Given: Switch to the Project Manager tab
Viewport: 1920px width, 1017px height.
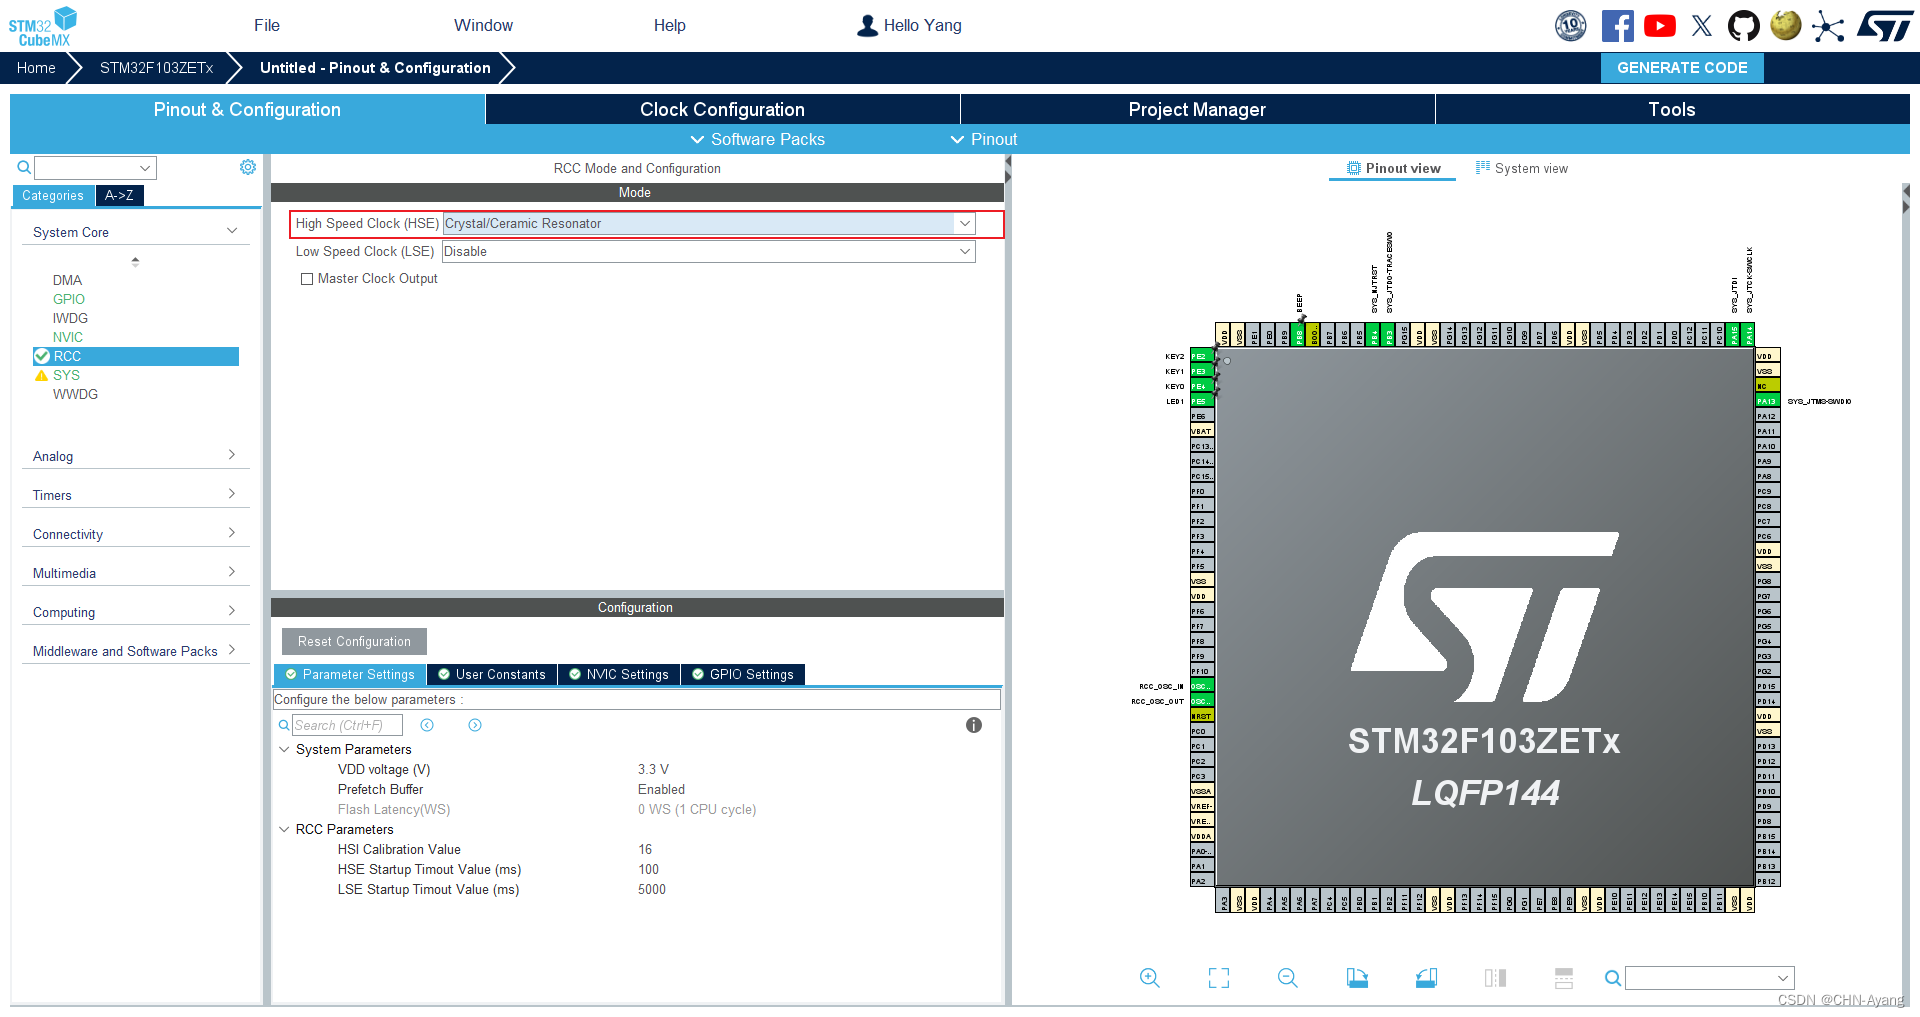Looking at the screenshot, I should [x=1197, y=110].
